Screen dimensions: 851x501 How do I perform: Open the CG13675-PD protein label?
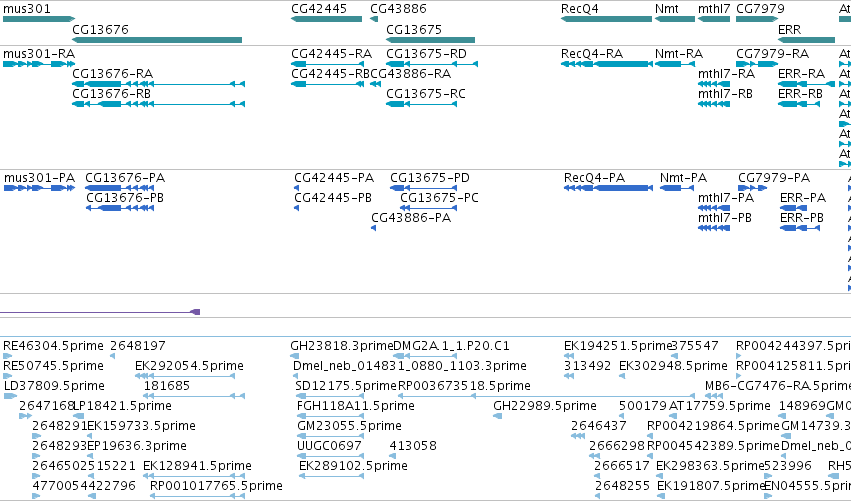point(430,178)
